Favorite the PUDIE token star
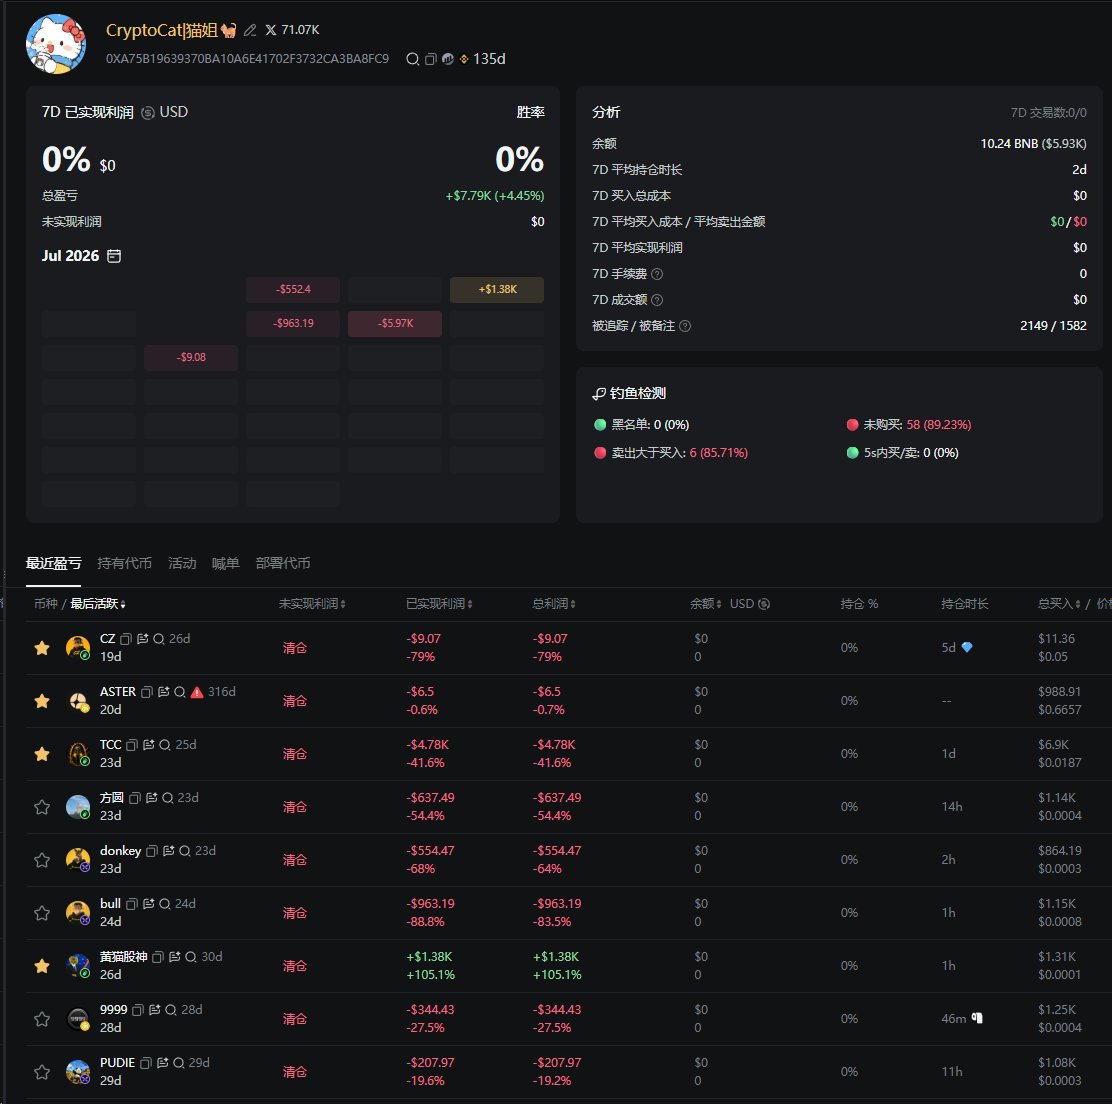 (42, 1072)
